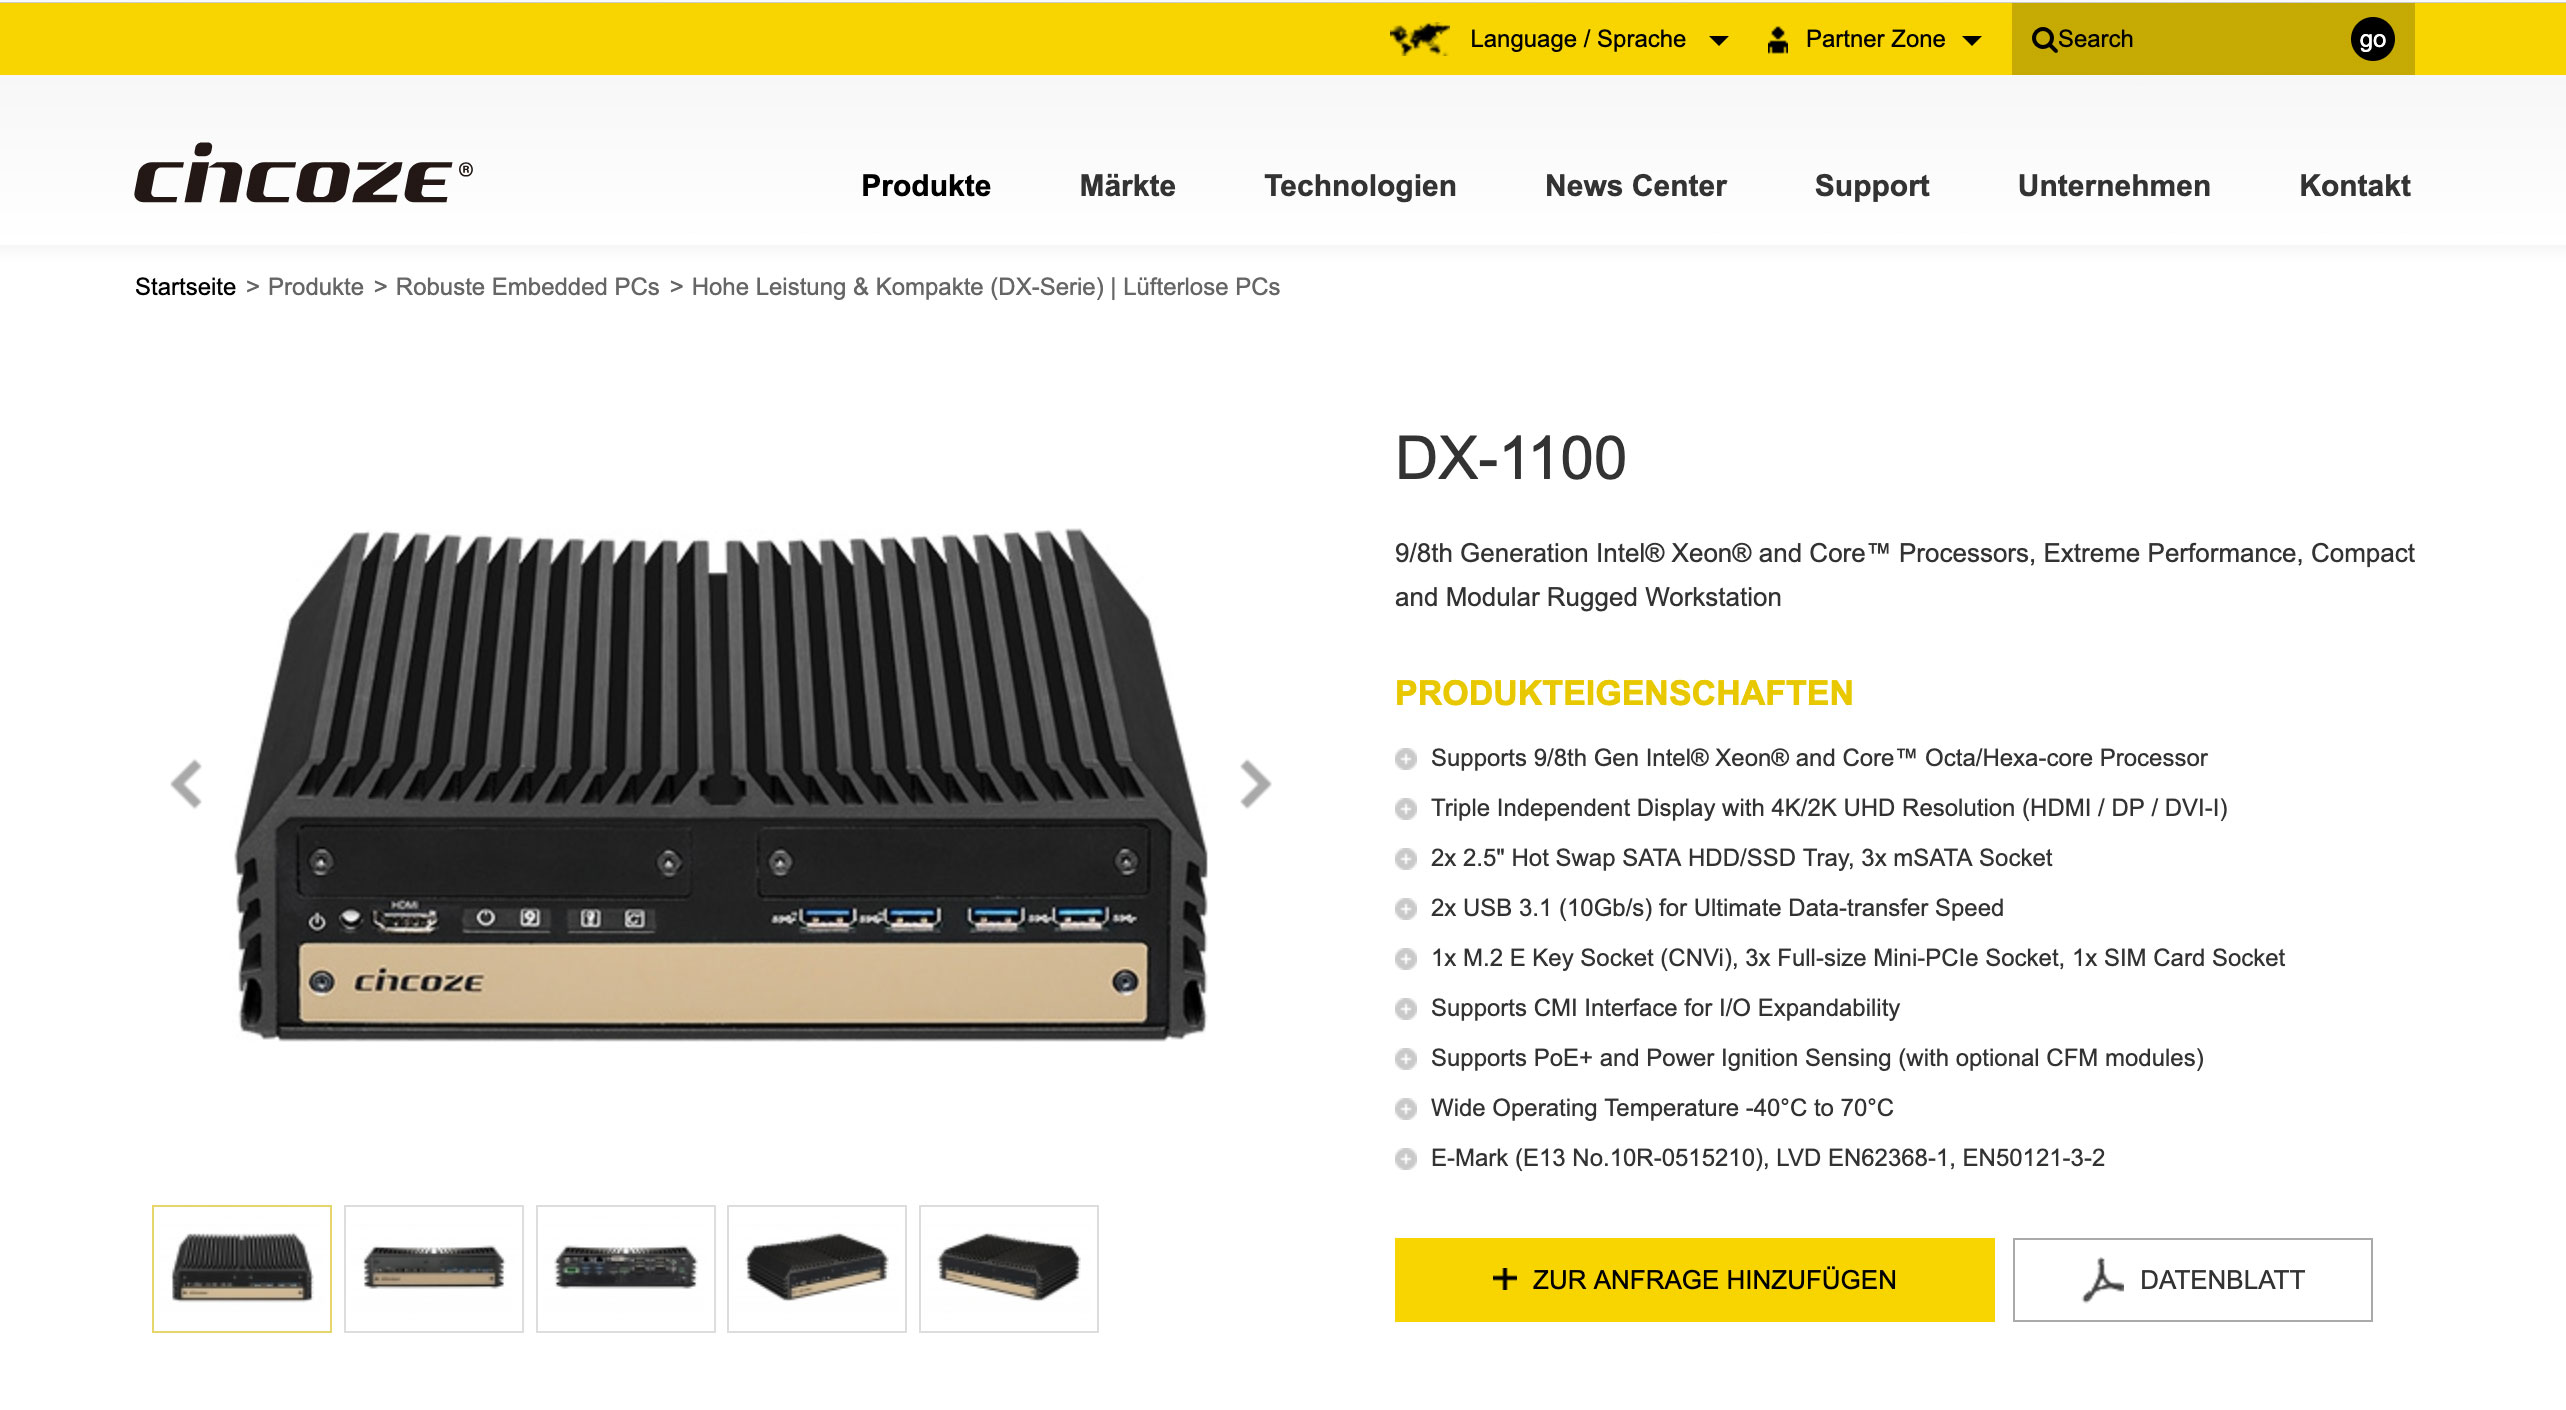Follow the Robuste Embedded PCs breadcrumb link
2566x1410 pixels.
pyautogui.click(x=527, y=287)
